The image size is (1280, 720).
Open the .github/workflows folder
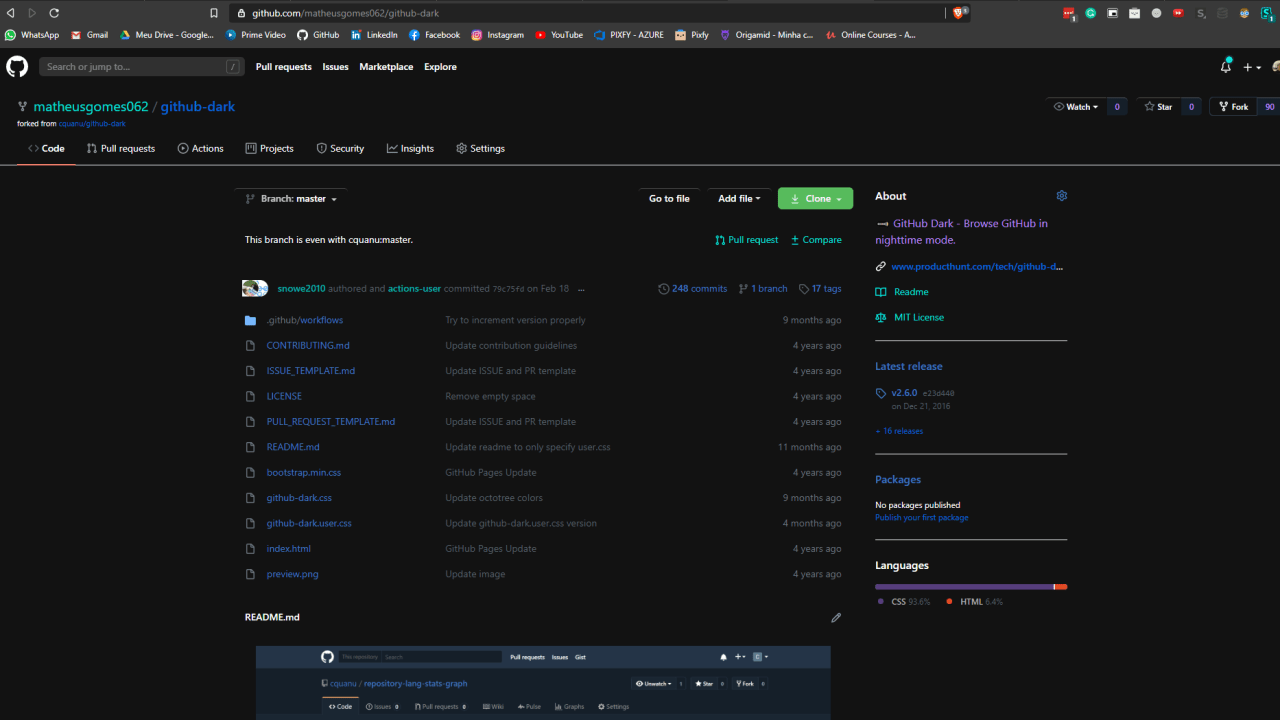tap(304, 320)
